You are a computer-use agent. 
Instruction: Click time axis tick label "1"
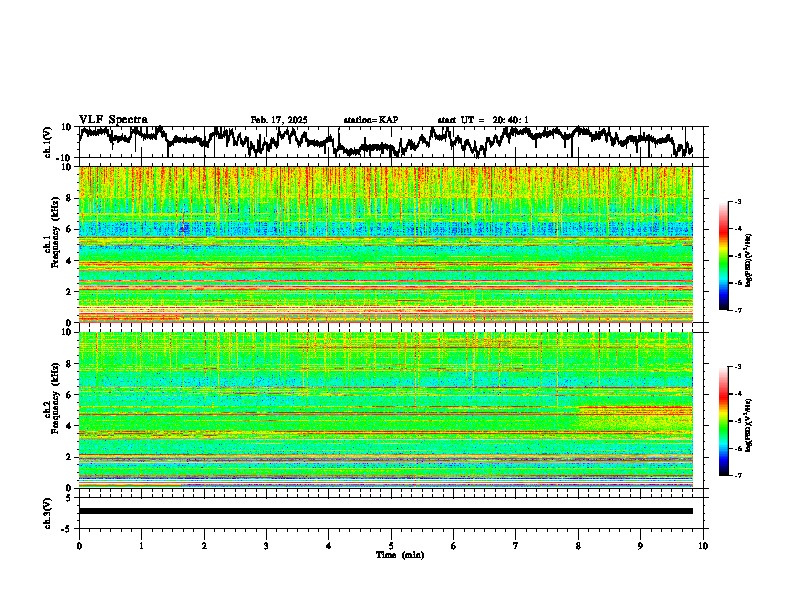click(x=142, y=546)
